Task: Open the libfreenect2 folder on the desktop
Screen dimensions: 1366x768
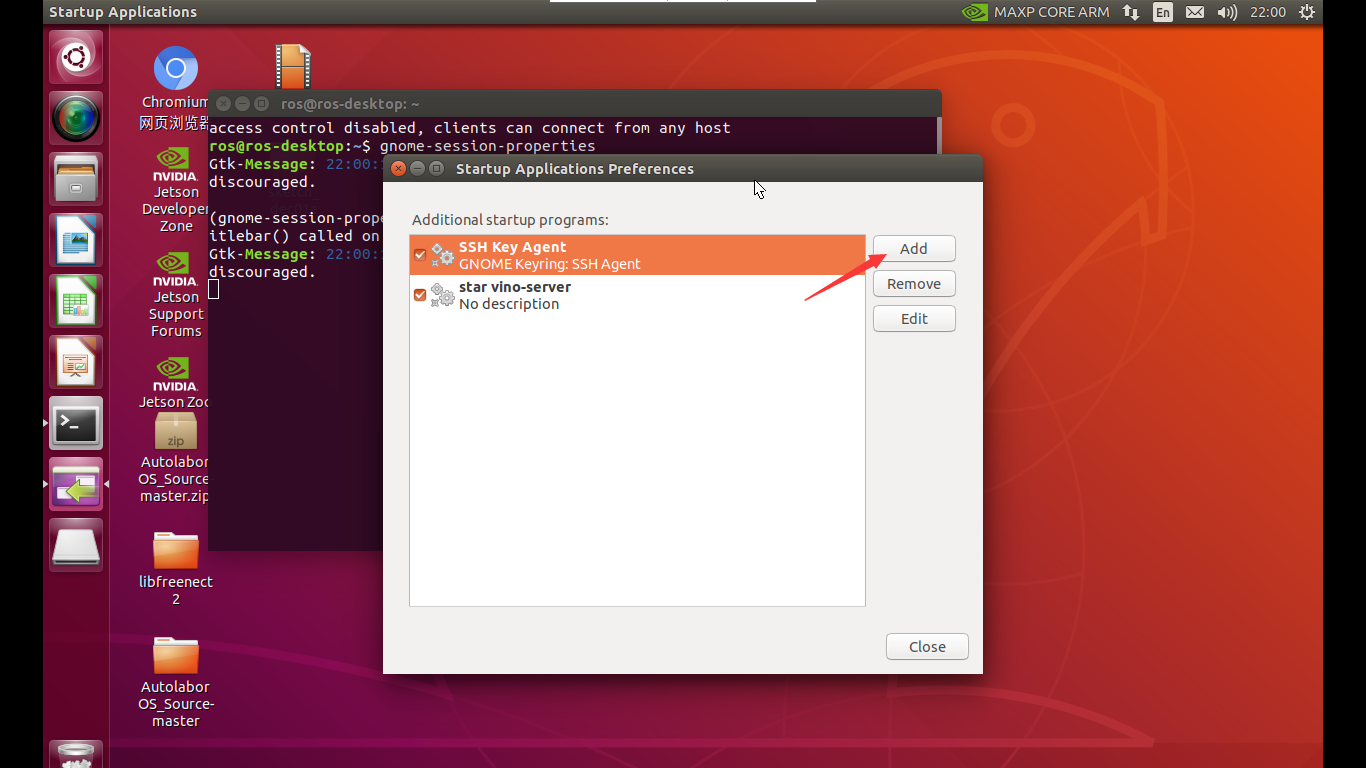Action: click(176, 550)
